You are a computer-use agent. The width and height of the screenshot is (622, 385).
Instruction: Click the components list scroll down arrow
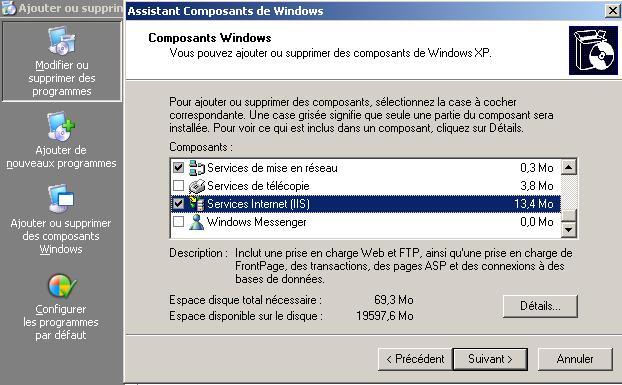(x=569, y=230)
